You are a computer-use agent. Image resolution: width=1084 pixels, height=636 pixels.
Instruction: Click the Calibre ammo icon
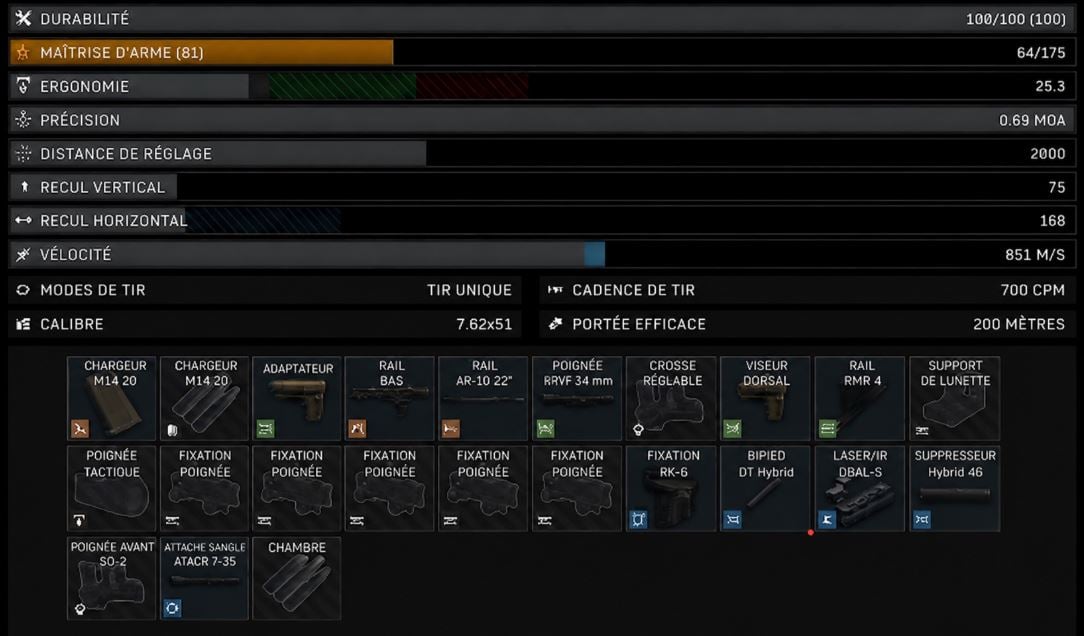(x=24, y=324)
